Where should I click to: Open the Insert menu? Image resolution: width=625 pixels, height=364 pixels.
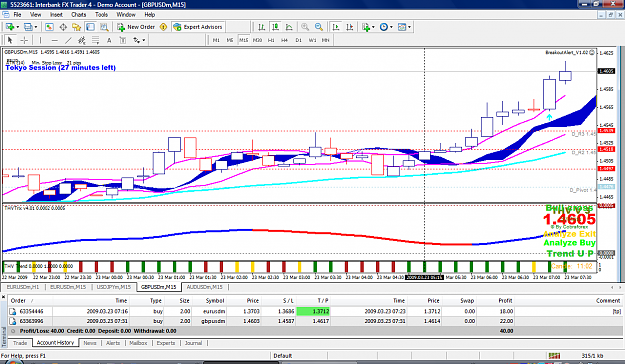56,14
